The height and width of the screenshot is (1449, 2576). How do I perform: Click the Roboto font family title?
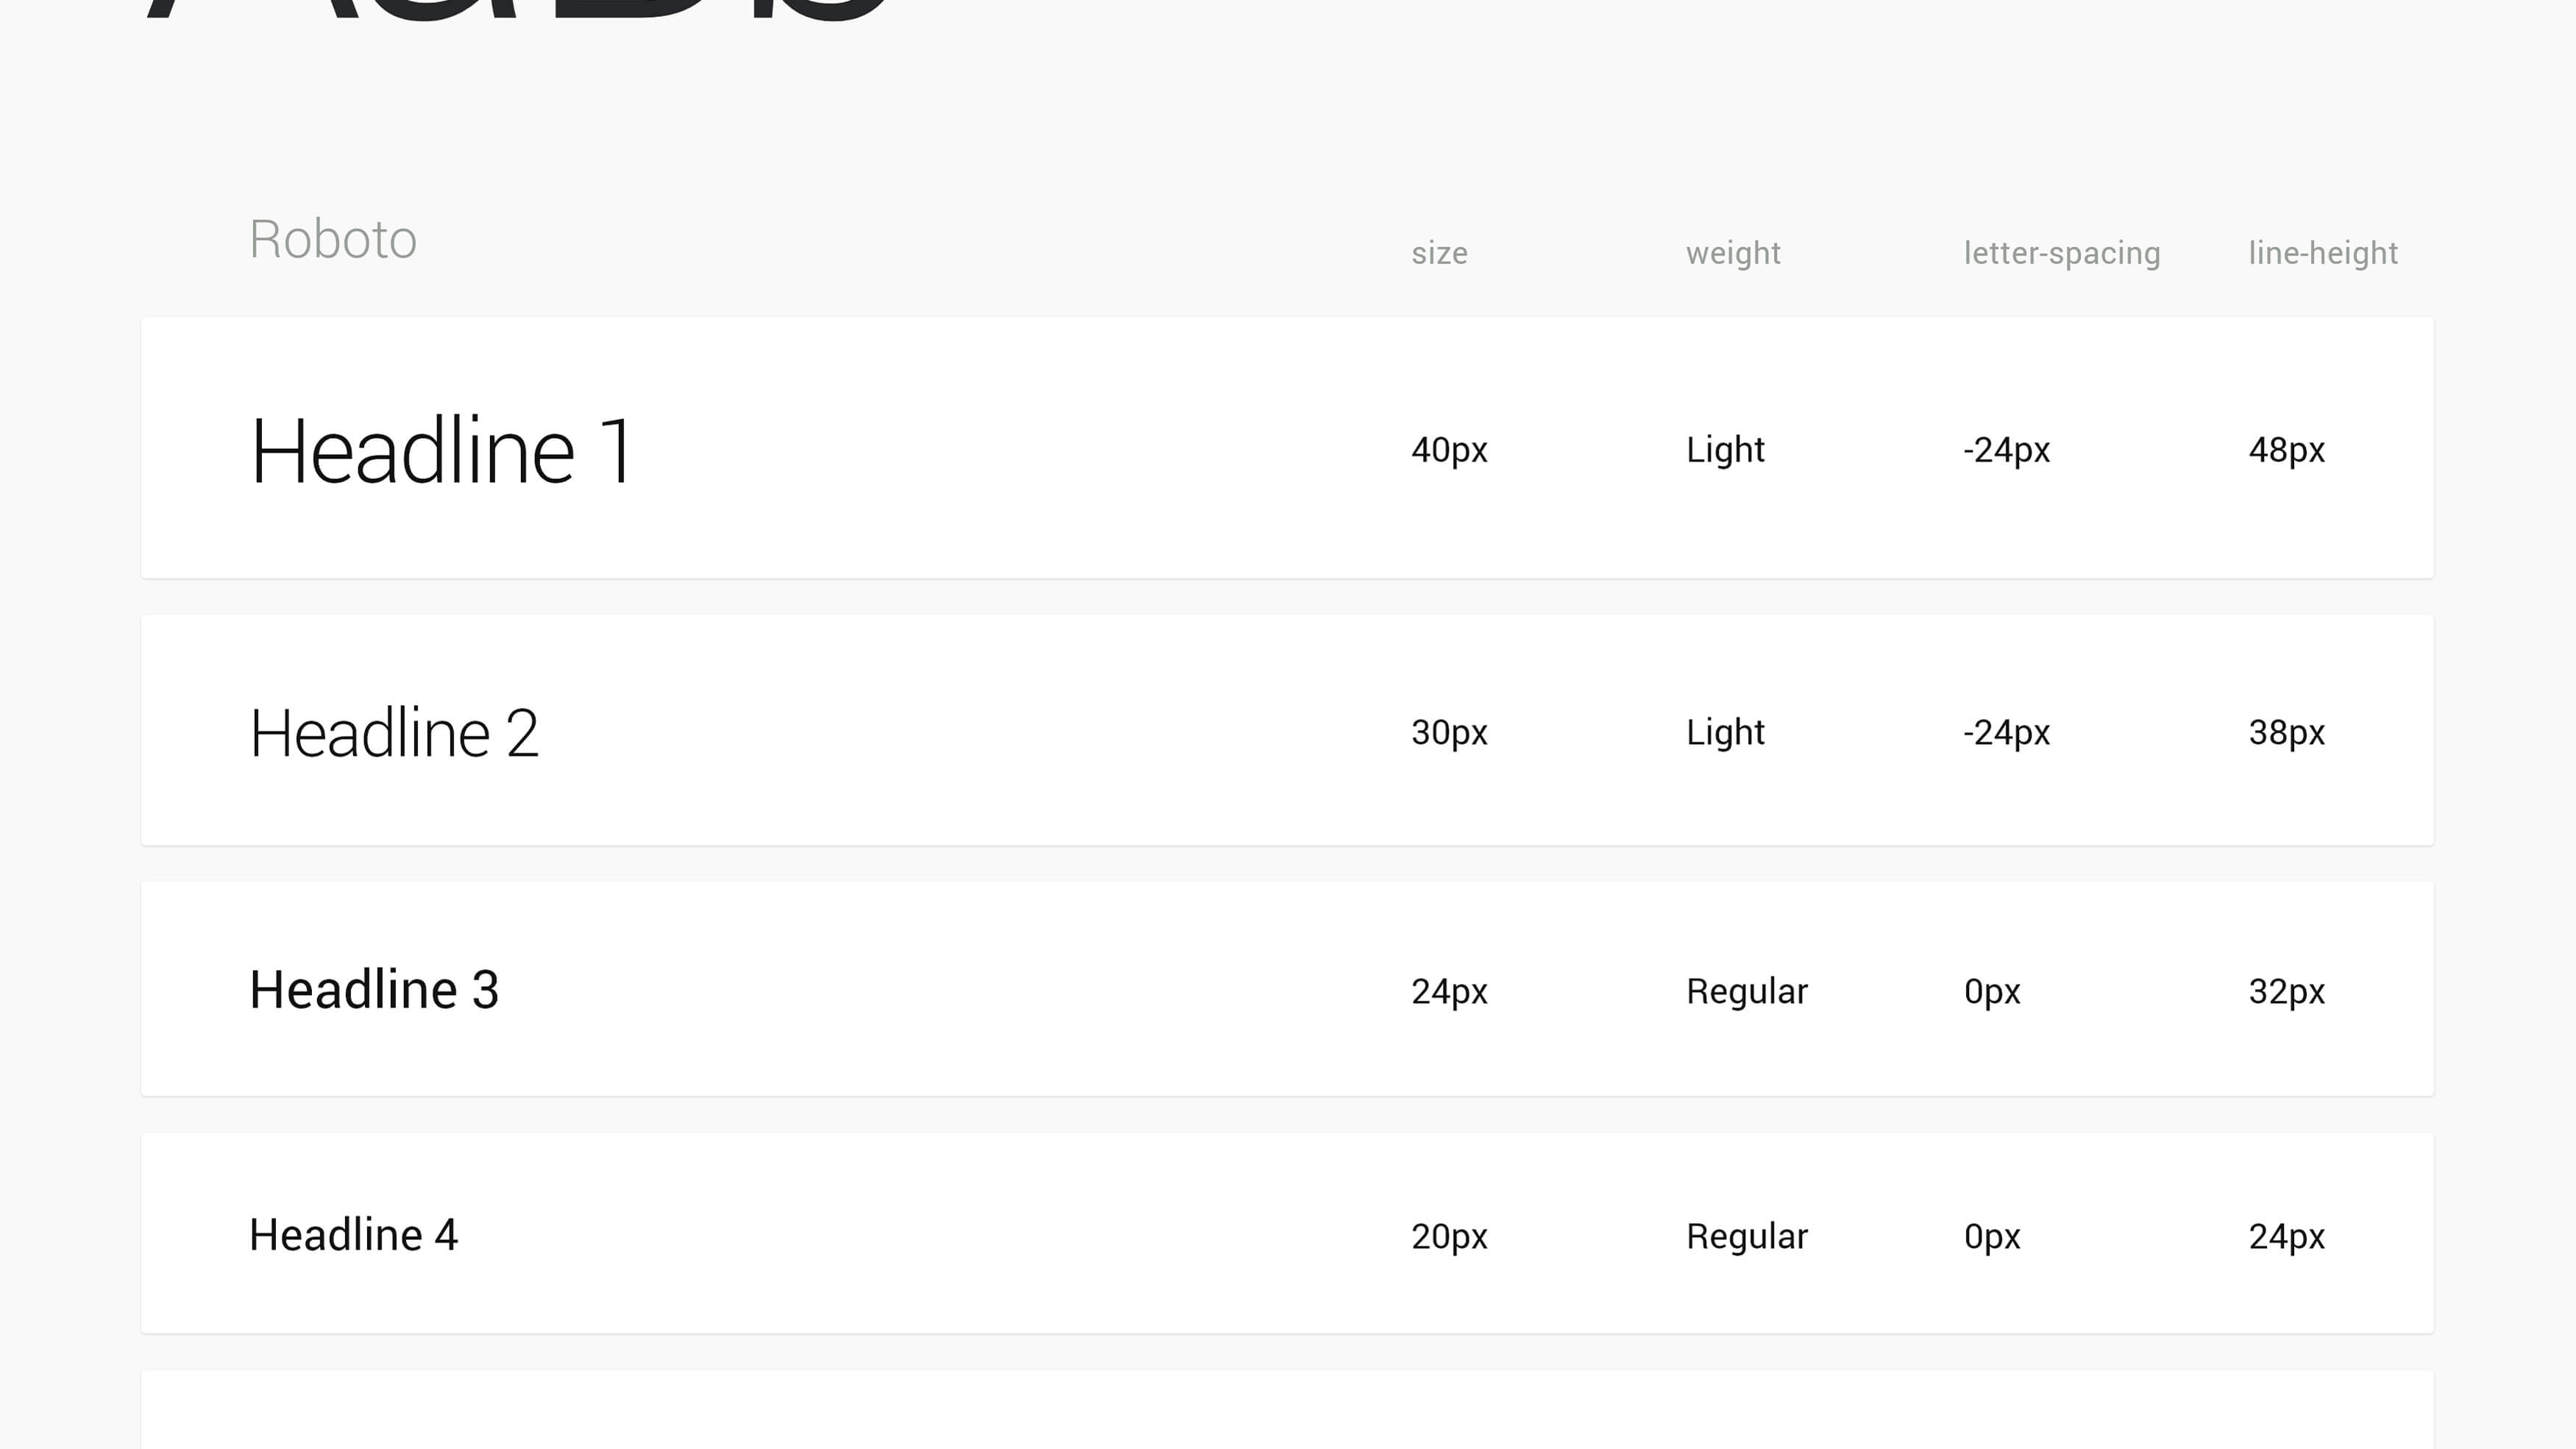[x=333, y=240]
